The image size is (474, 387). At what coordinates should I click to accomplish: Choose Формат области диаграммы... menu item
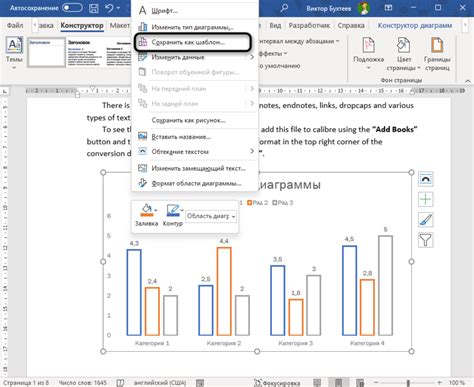point(195,183)
